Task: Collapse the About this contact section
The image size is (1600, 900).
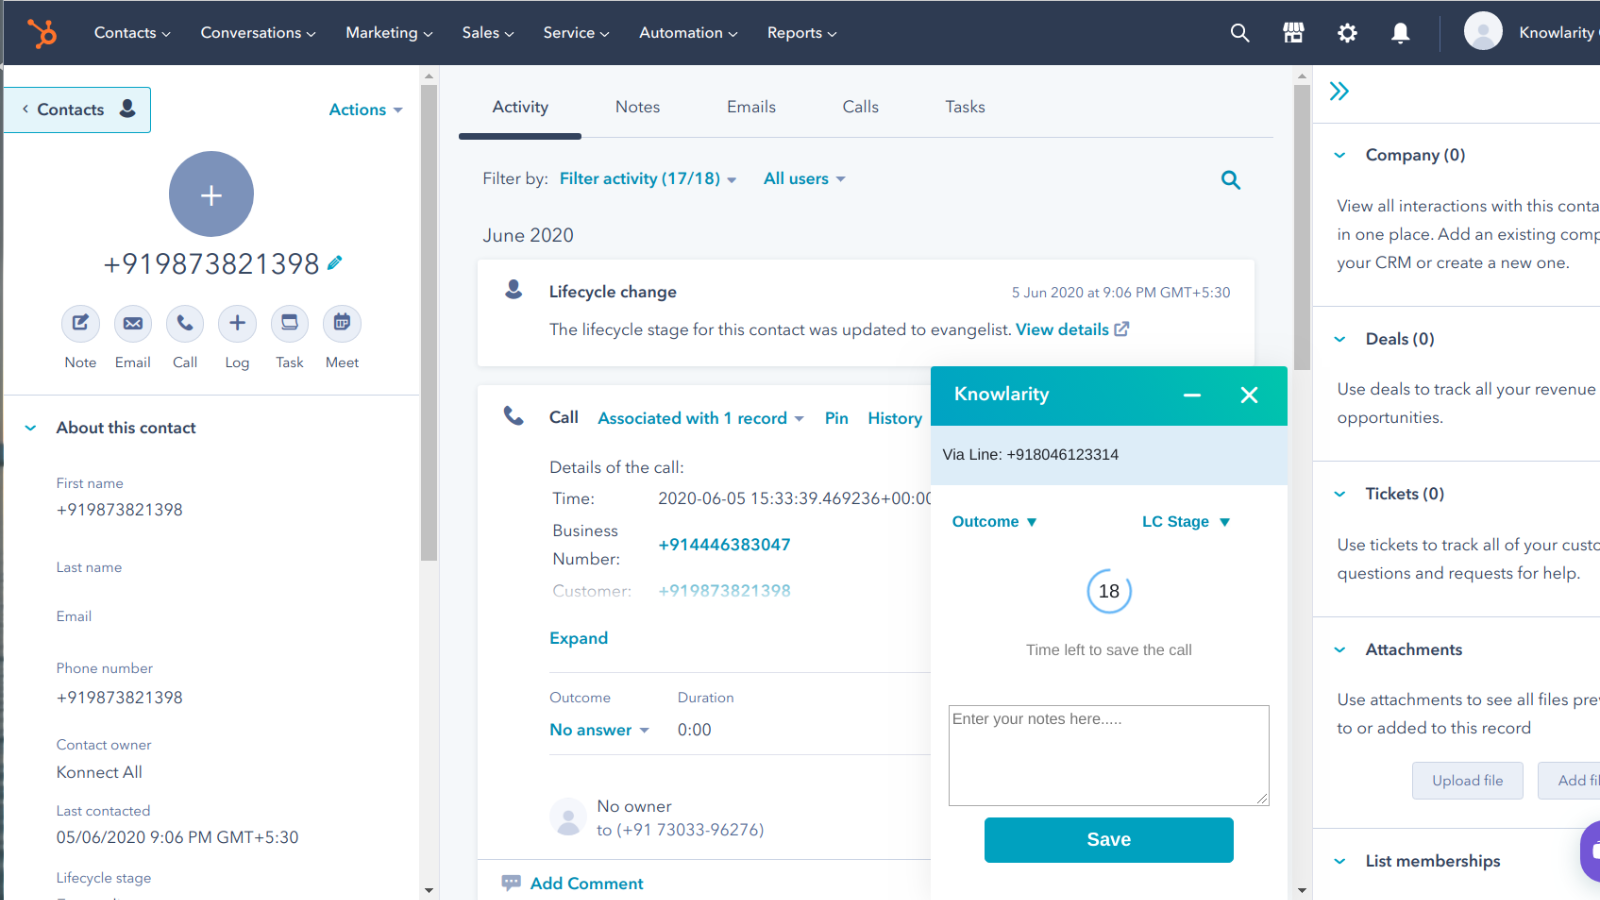Action: (31, 428)
